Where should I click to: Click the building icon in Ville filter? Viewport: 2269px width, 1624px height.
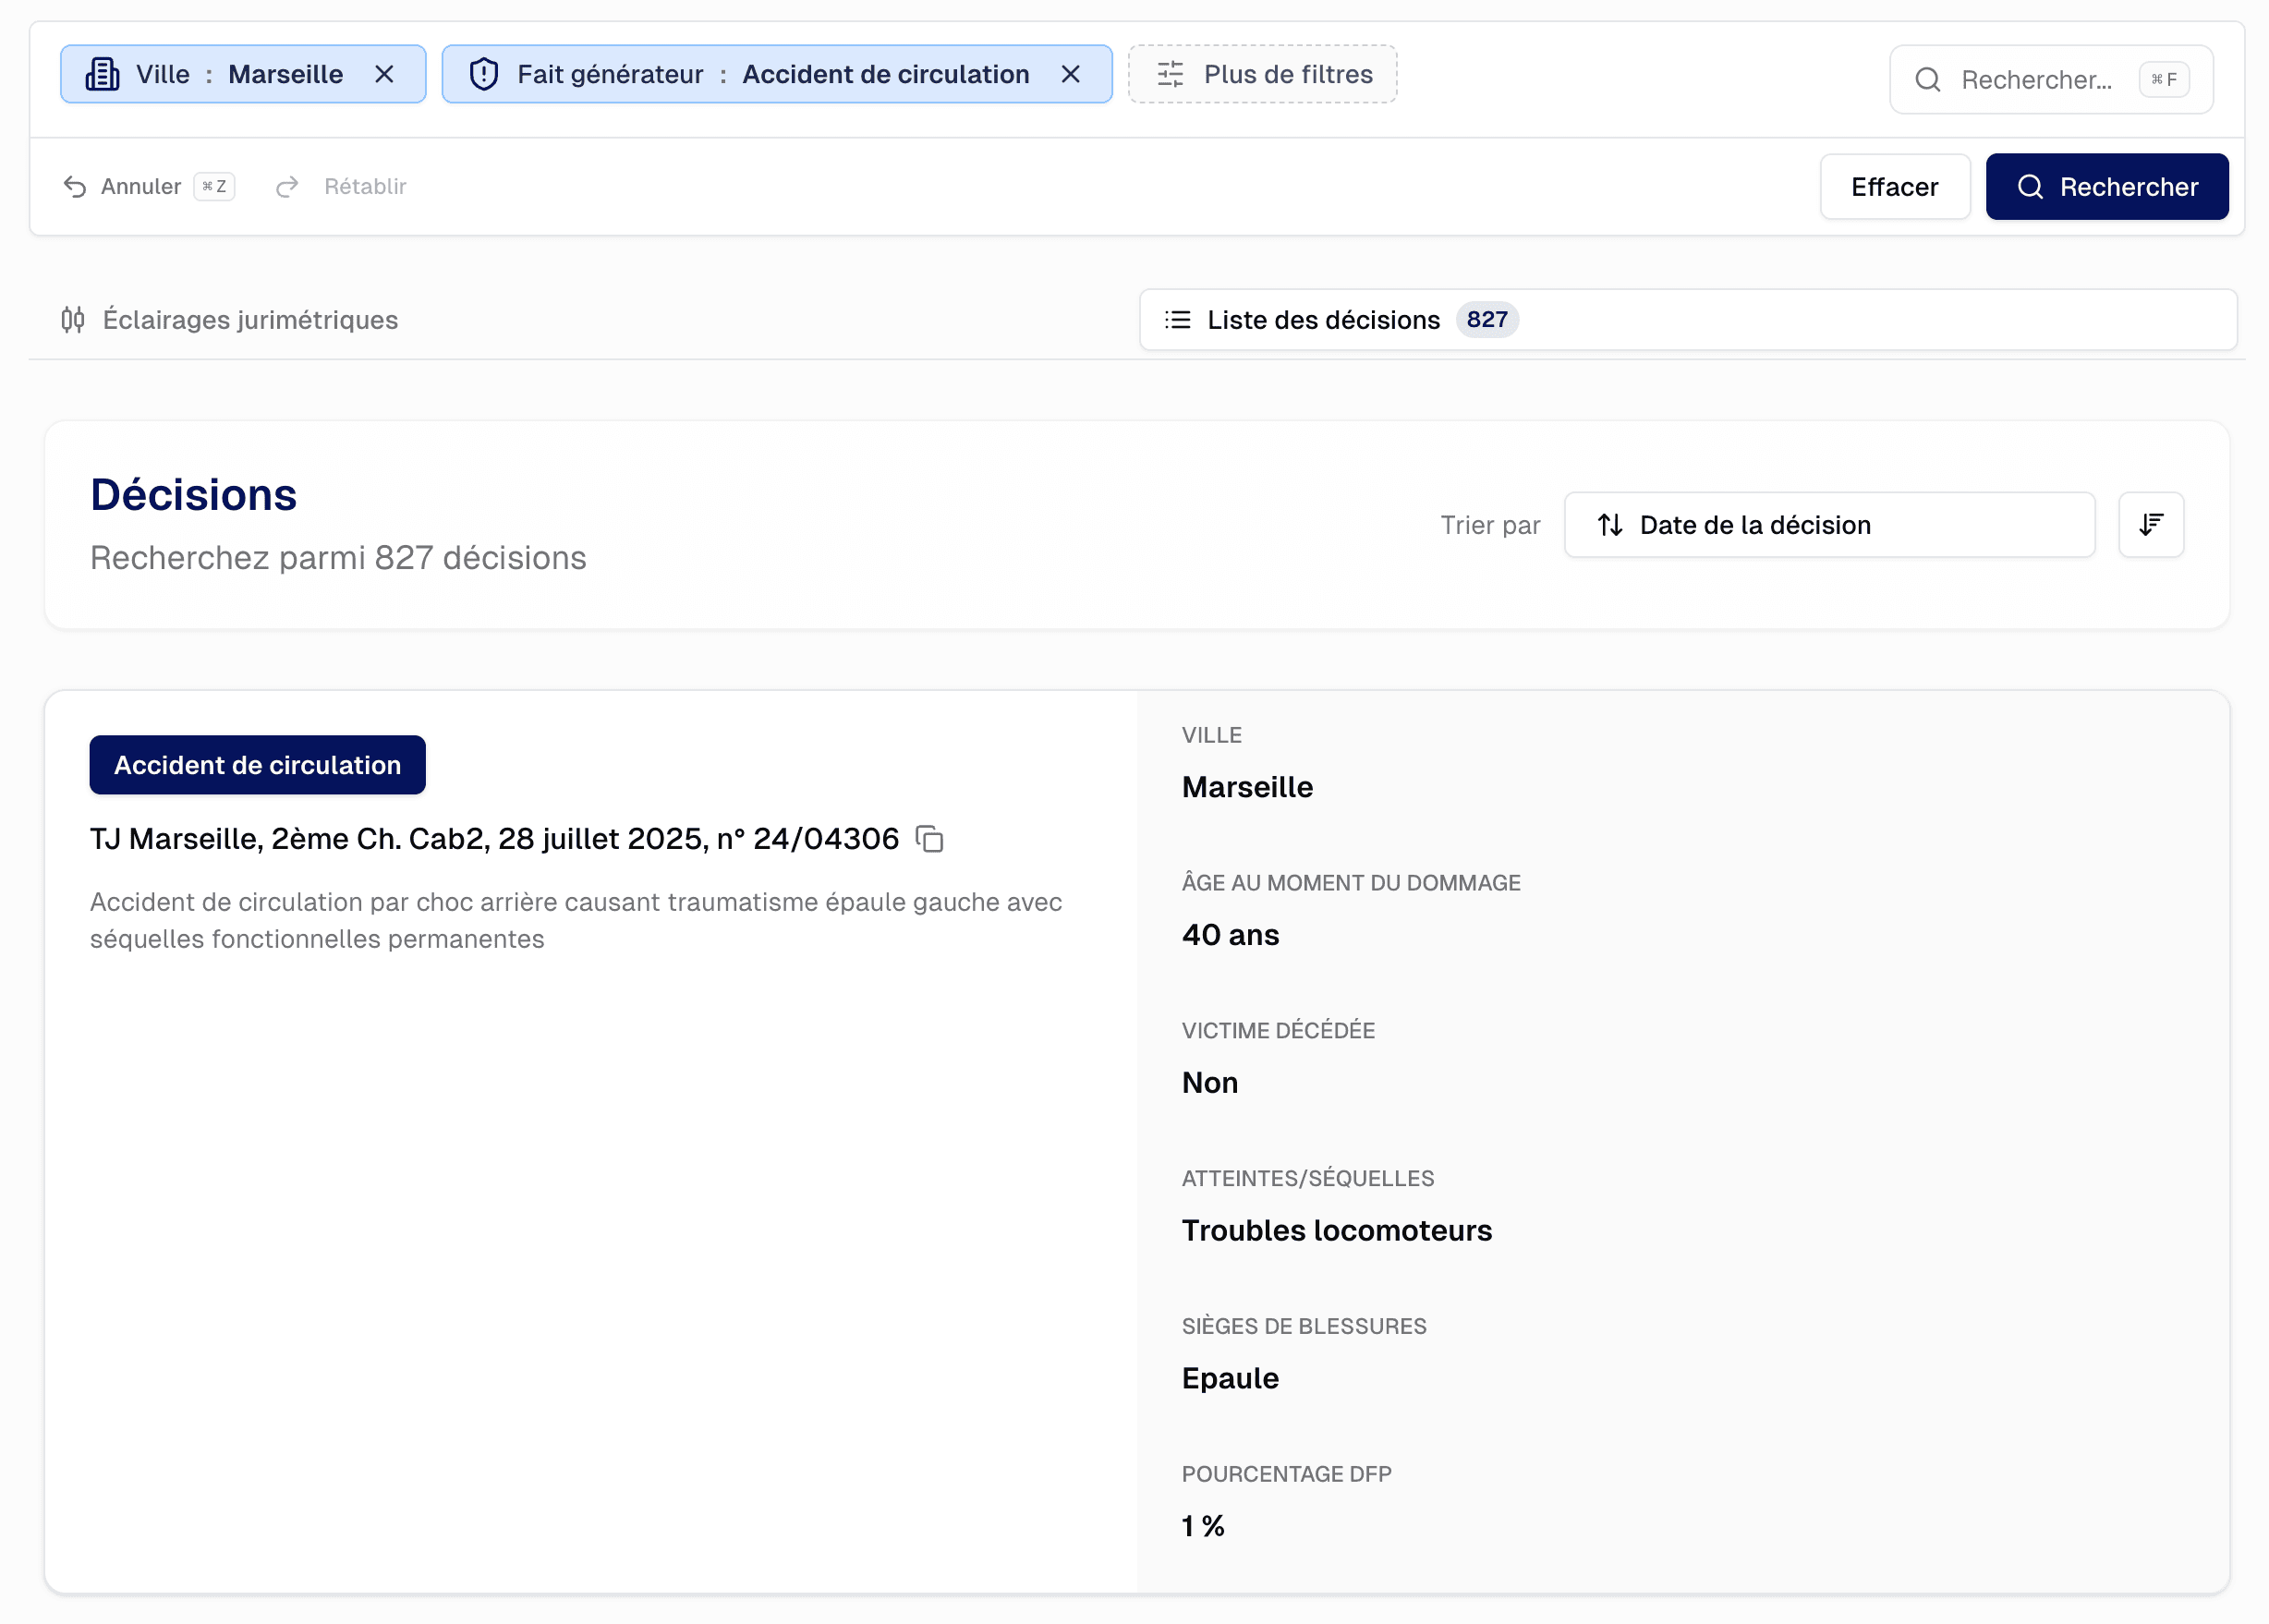click(102, 74)
